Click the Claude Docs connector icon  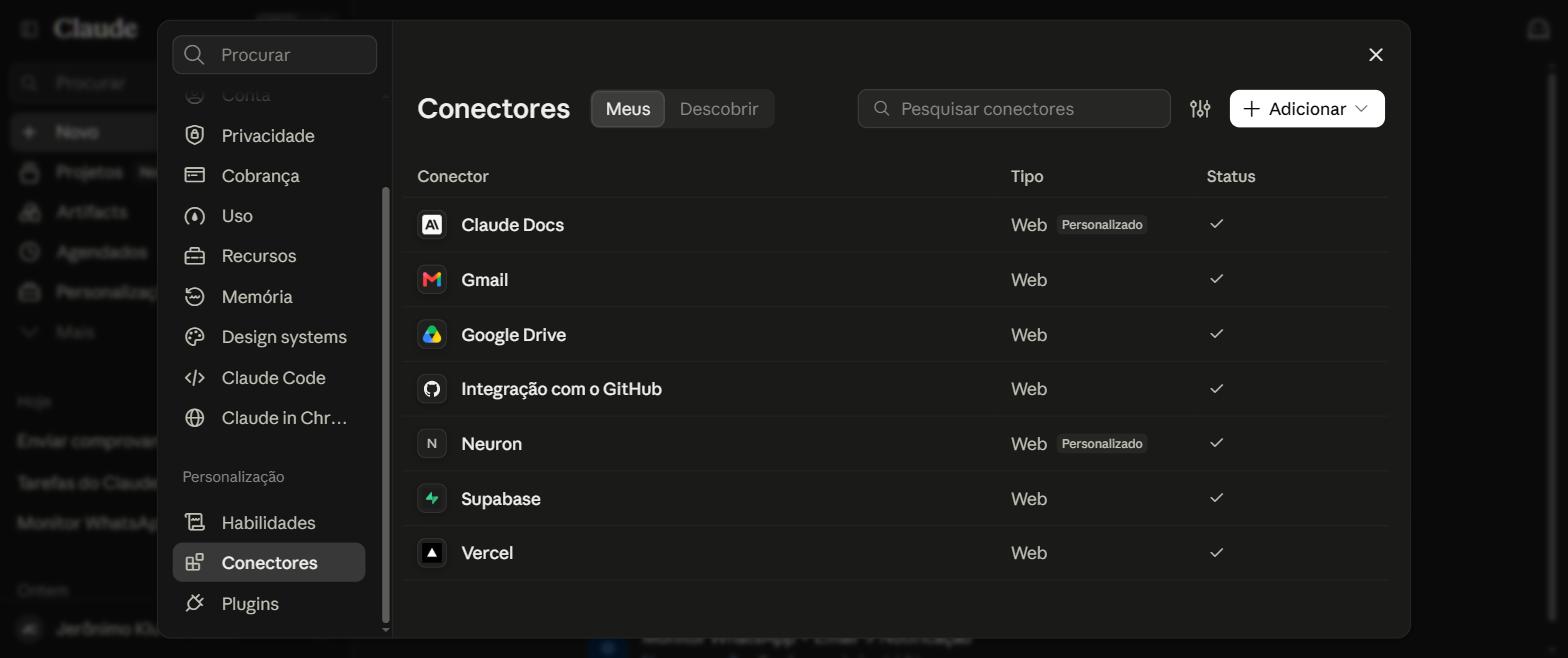(432, 225)
